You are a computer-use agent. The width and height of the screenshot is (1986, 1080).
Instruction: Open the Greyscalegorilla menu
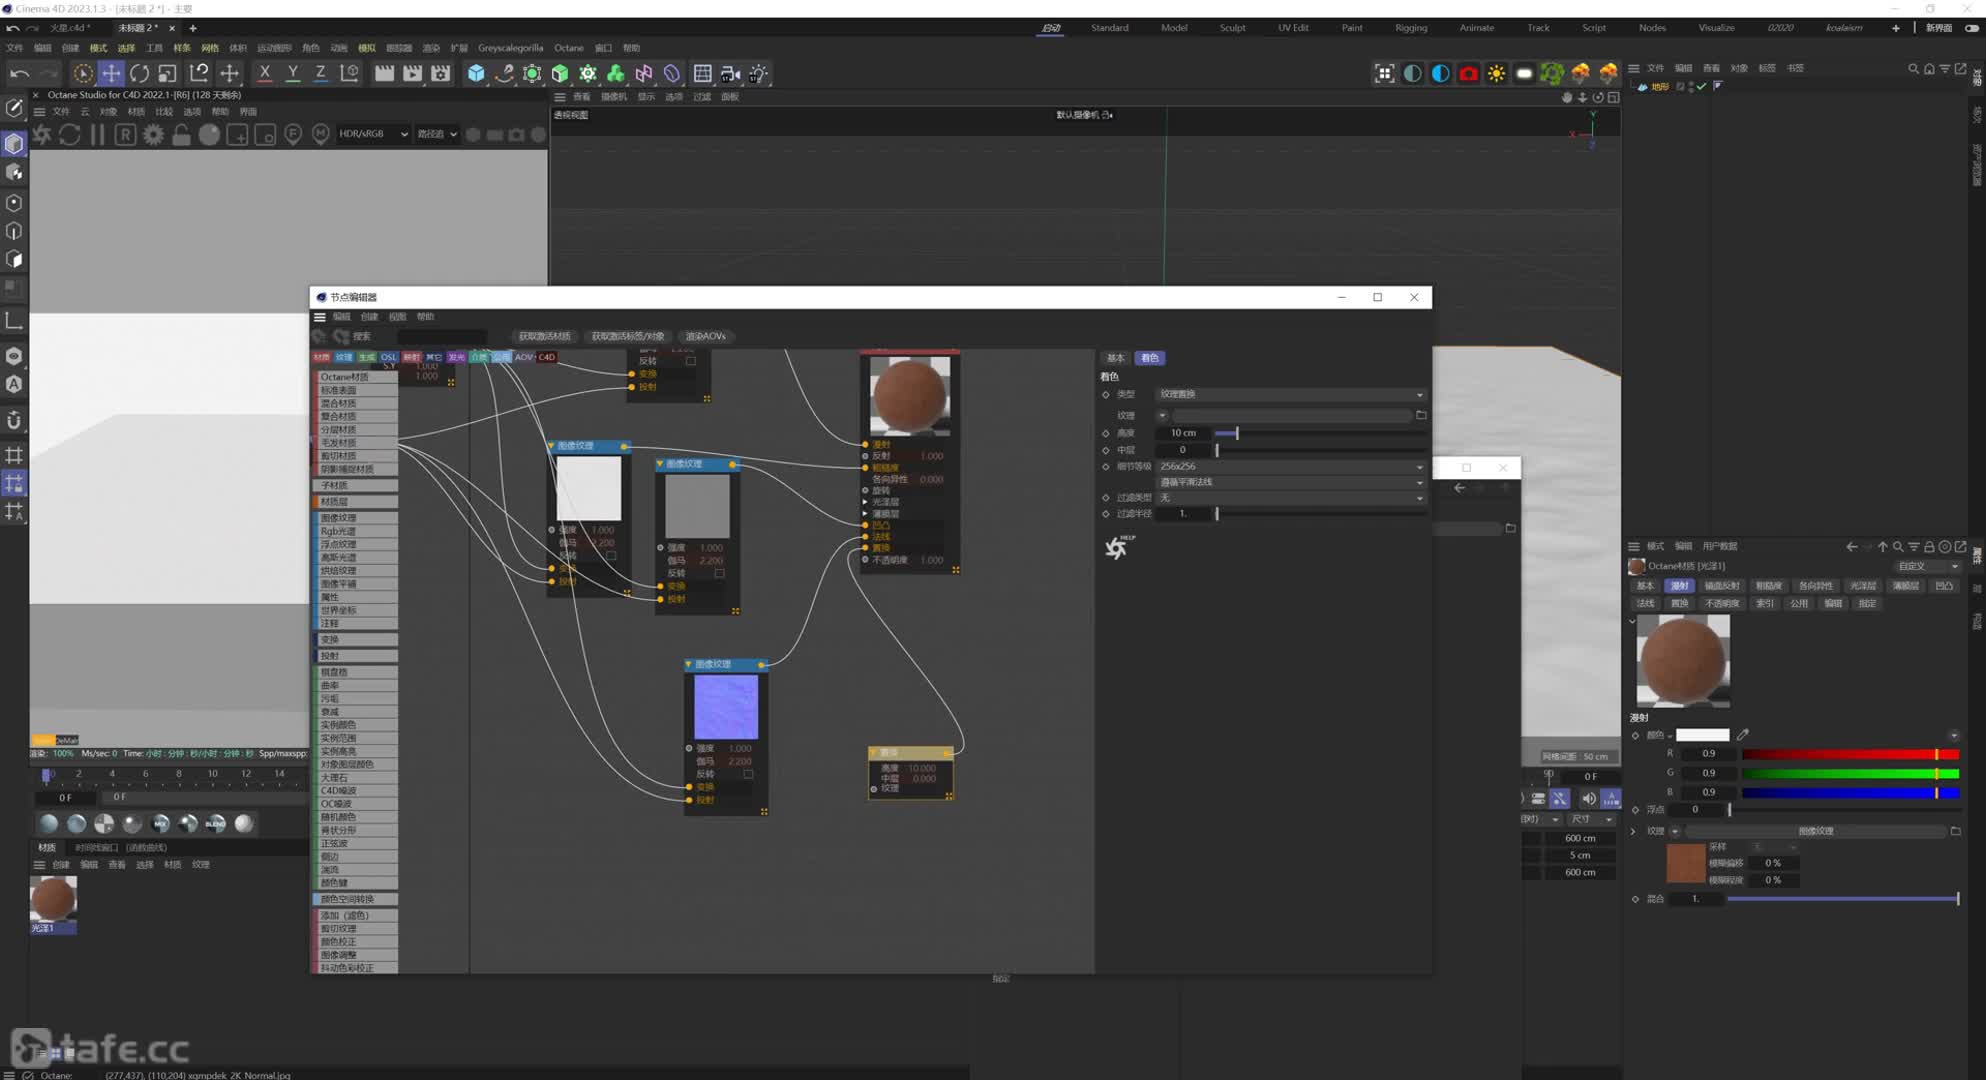[510, 48]
